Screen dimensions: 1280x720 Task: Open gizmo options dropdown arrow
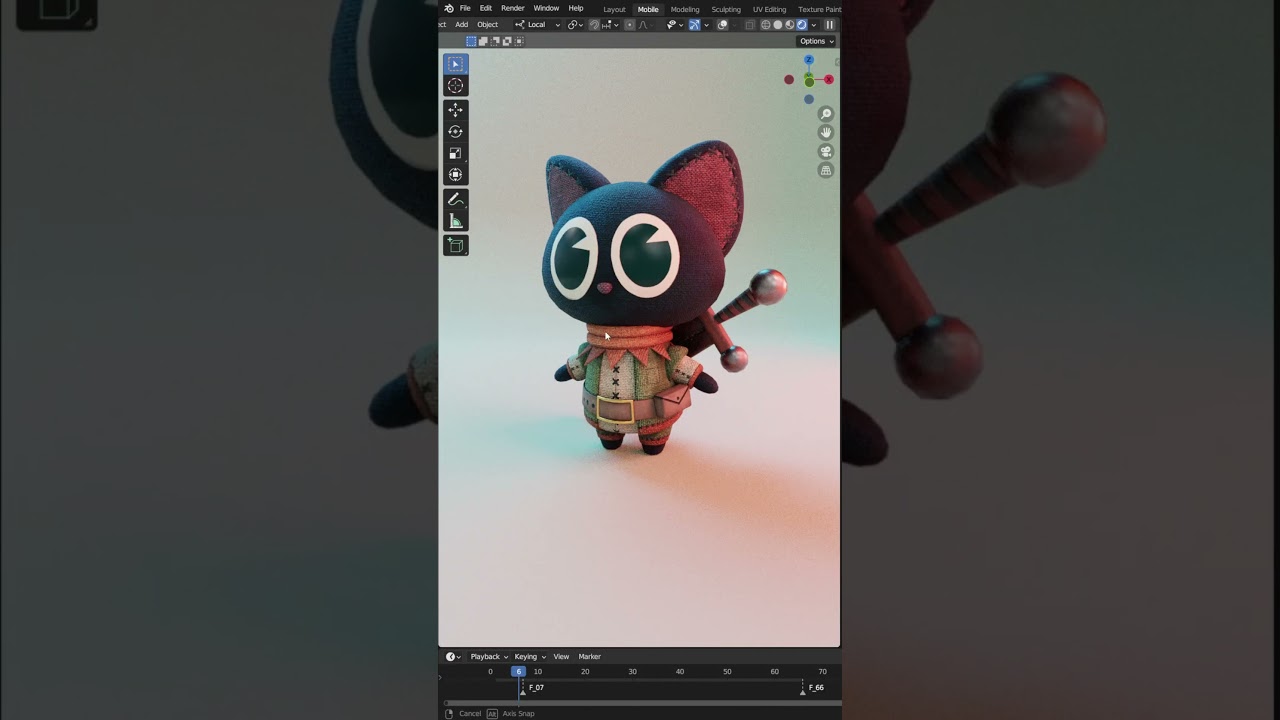tap(707, 25)
